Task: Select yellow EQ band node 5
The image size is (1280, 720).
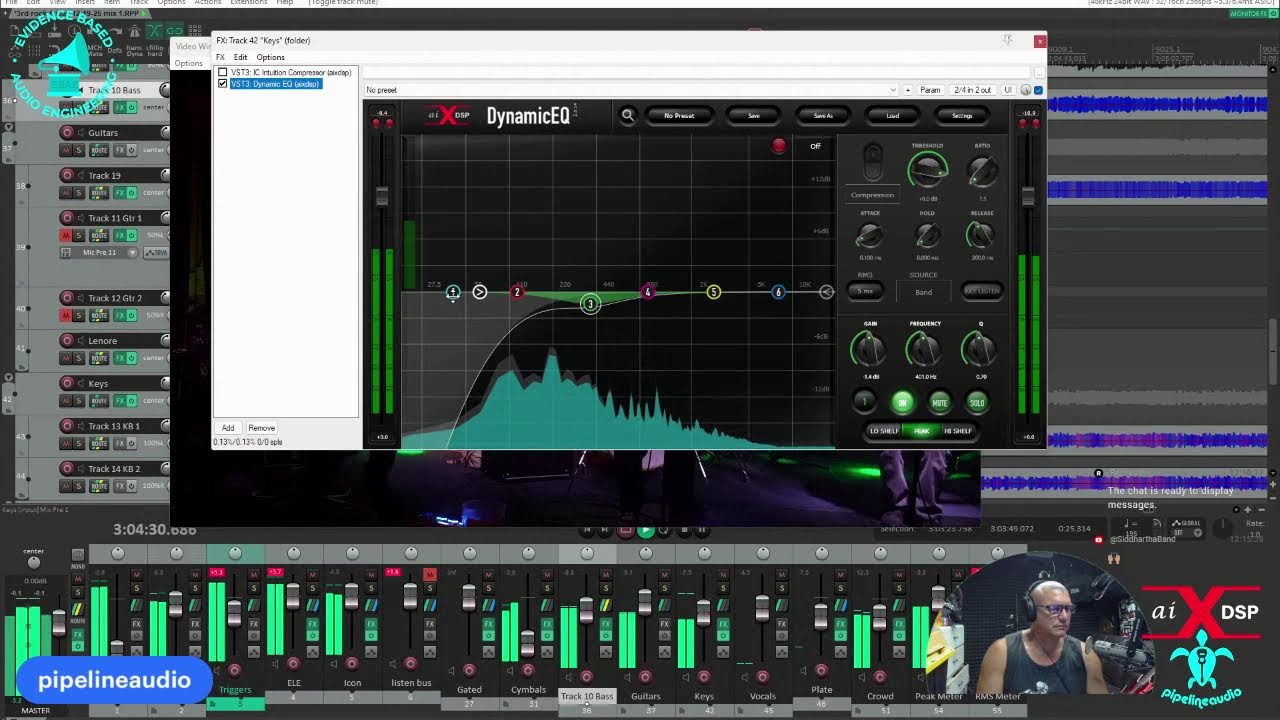Action: tap(713, 292)
